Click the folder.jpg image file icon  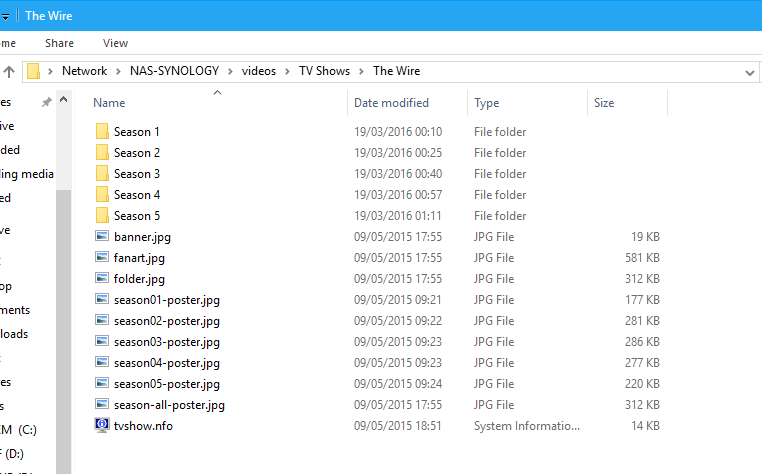click(x=102, y=278)
